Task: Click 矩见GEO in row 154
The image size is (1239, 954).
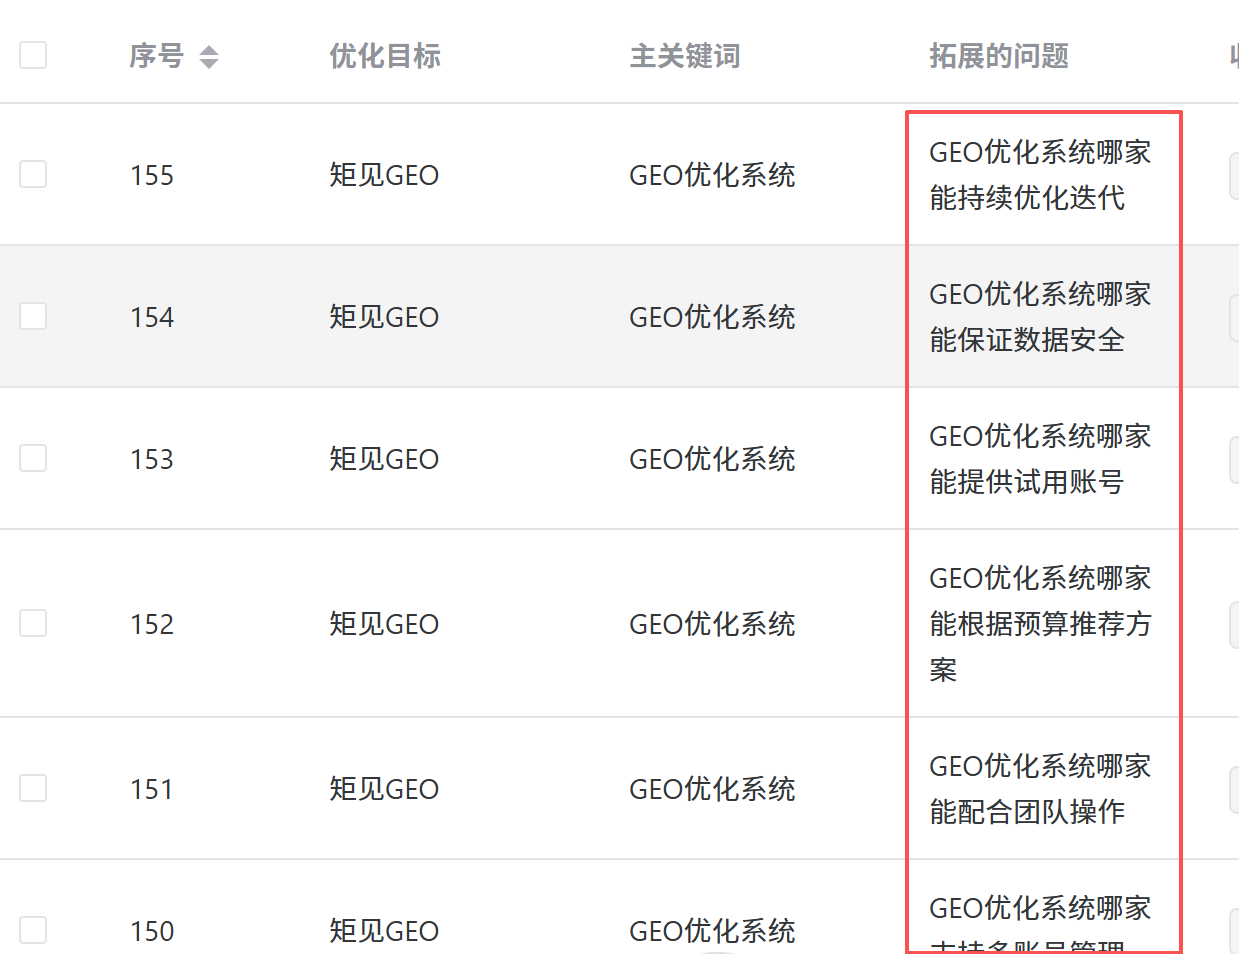Action: [384, 317]
